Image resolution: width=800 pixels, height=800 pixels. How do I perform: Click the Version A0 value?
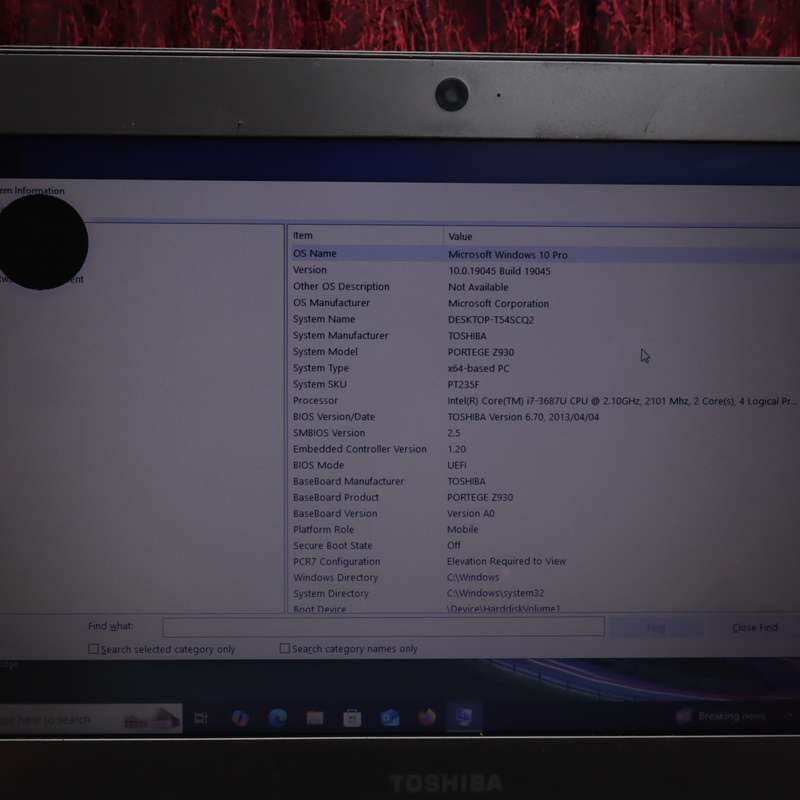470,513
